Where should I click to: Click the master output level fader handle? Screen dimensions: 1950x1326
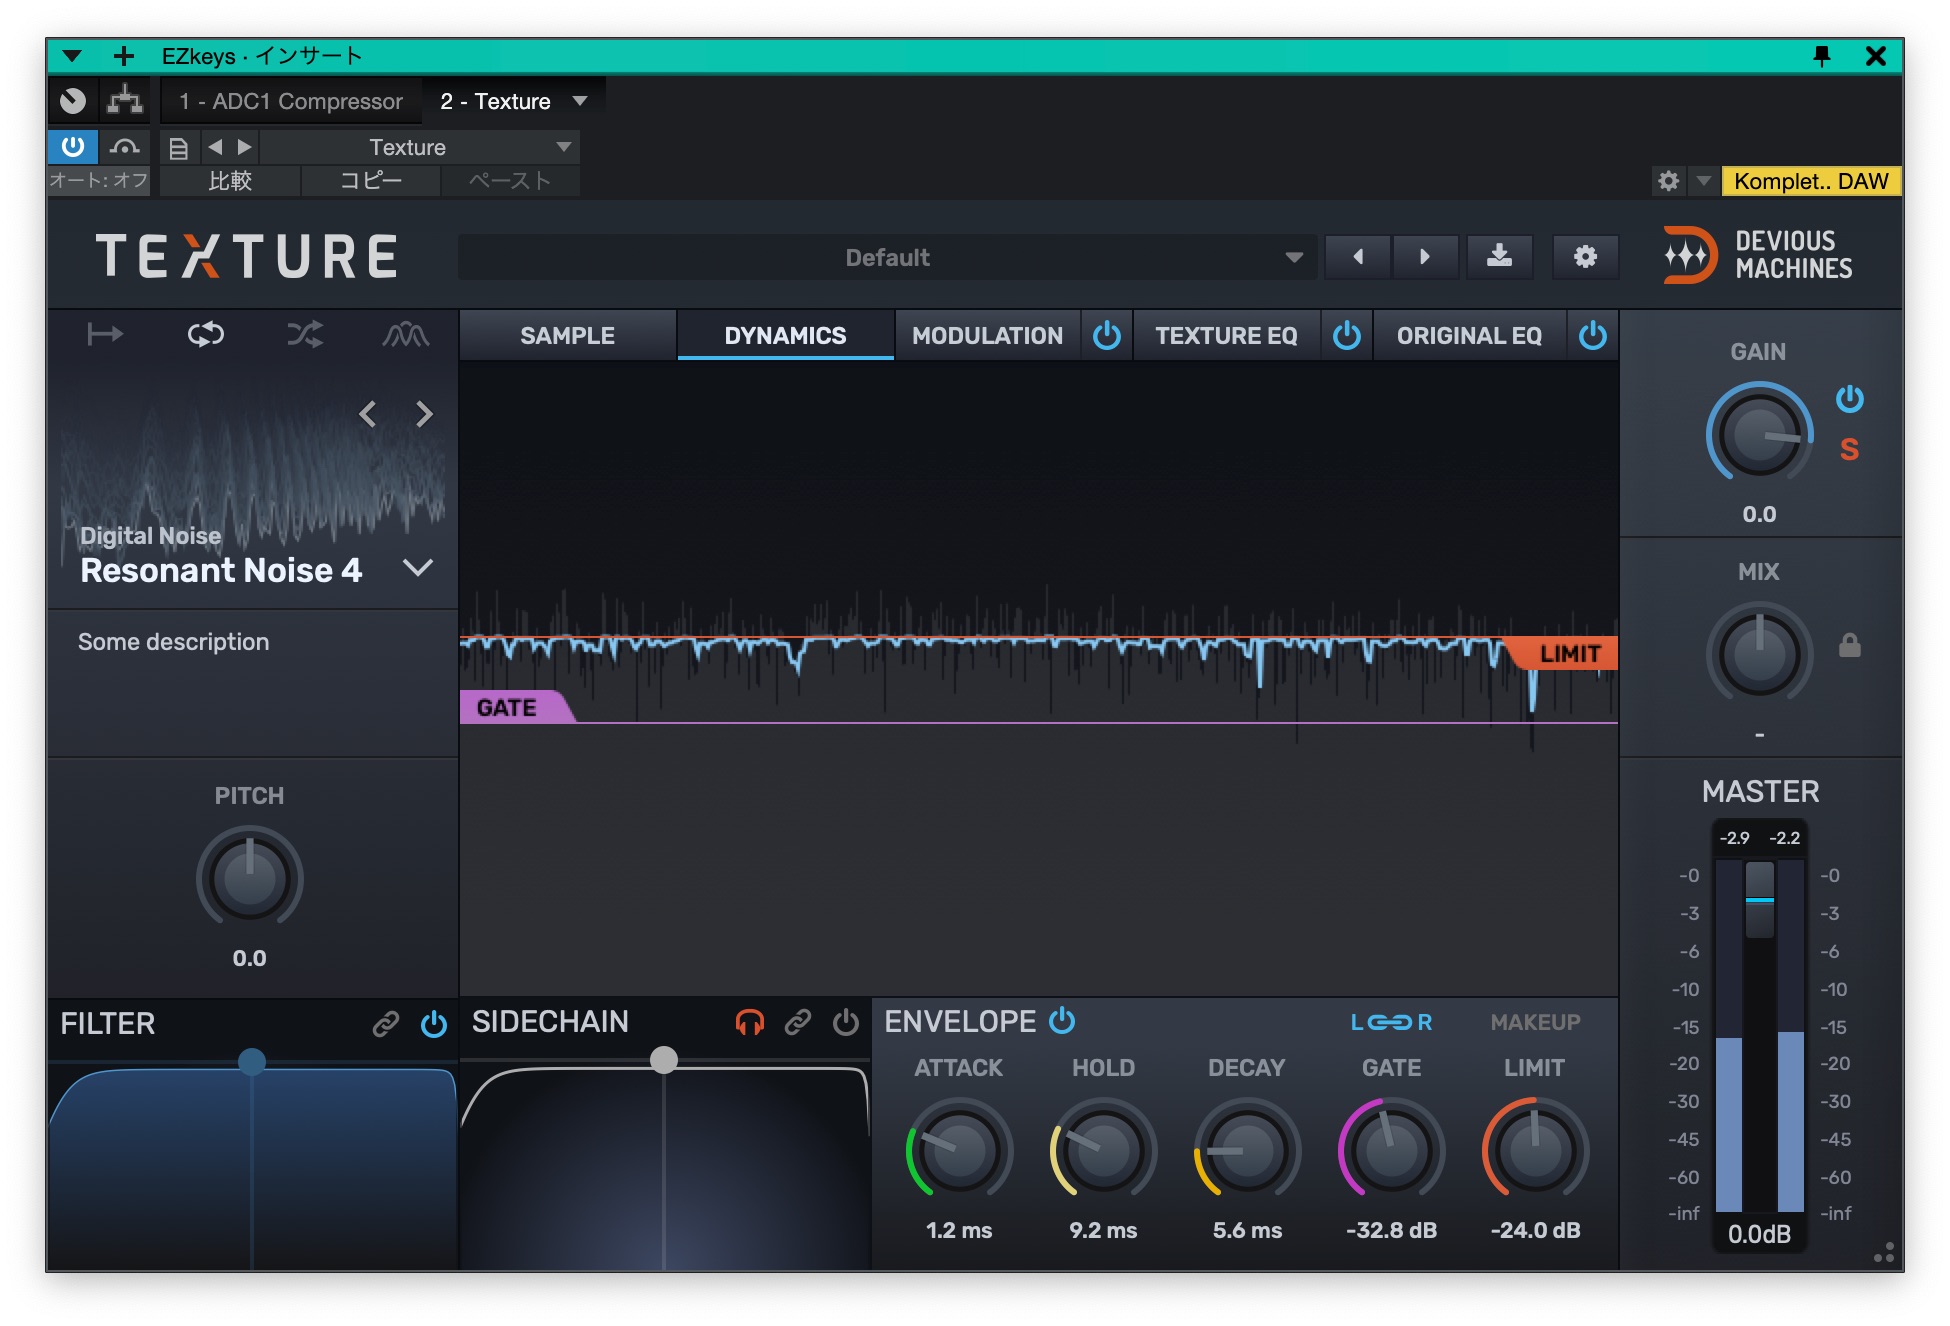pos(1759,899)
